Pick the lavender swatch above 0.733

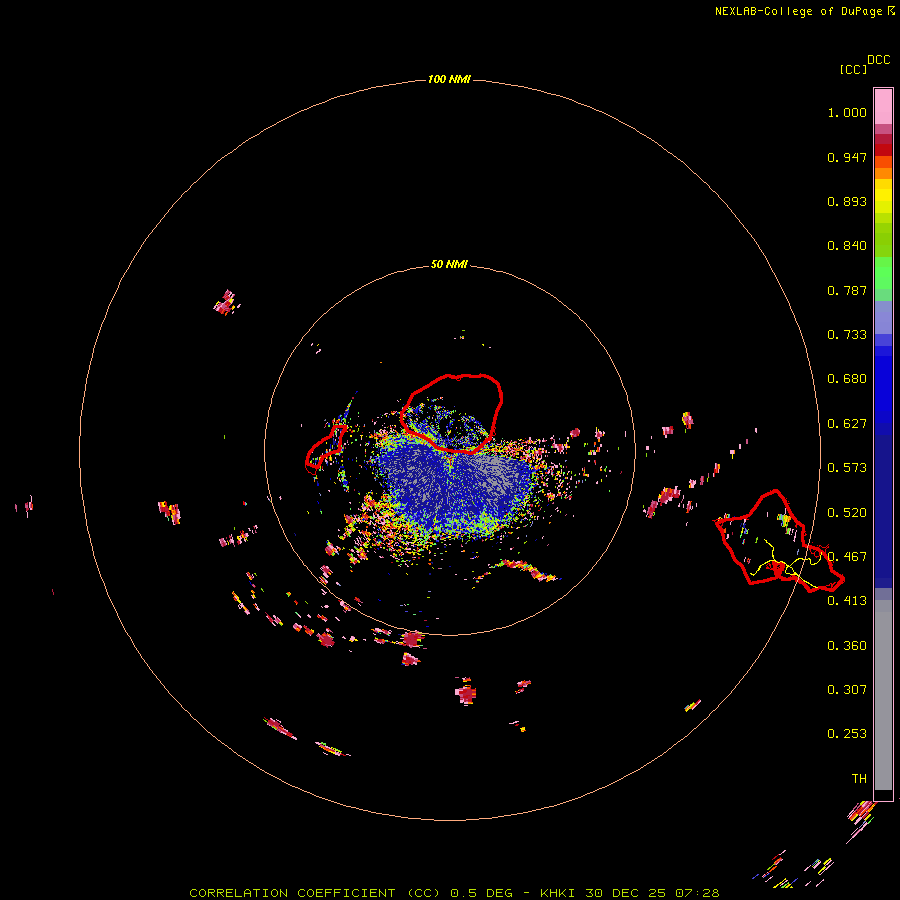pos(883,317)
